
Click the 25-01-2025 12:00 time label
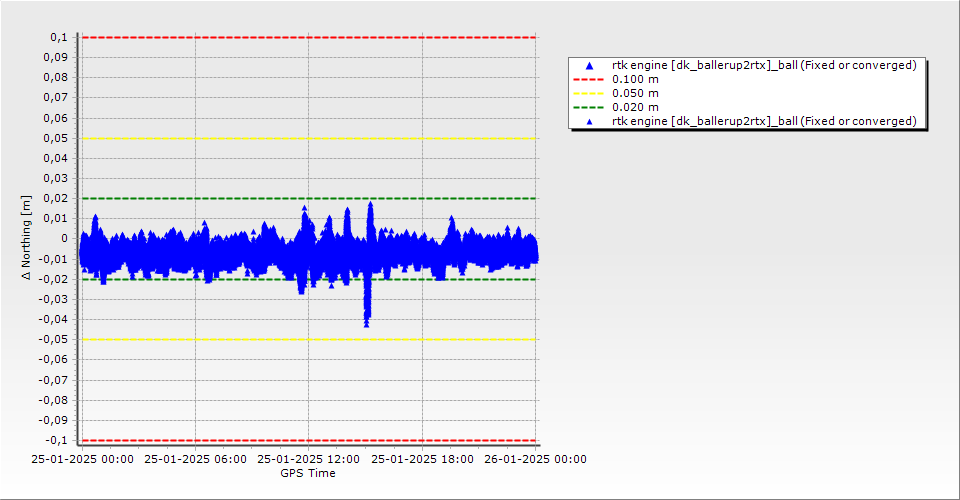(x=309, y=459)
